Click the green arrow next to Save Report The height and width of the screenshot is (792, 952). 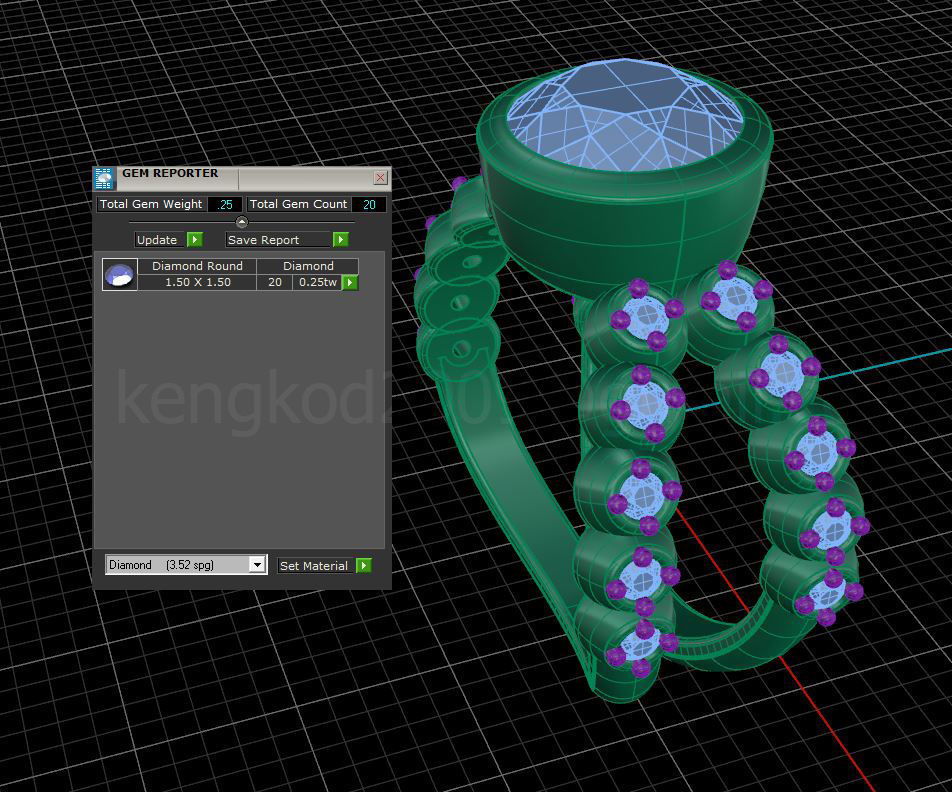click(x=341, y=239)
